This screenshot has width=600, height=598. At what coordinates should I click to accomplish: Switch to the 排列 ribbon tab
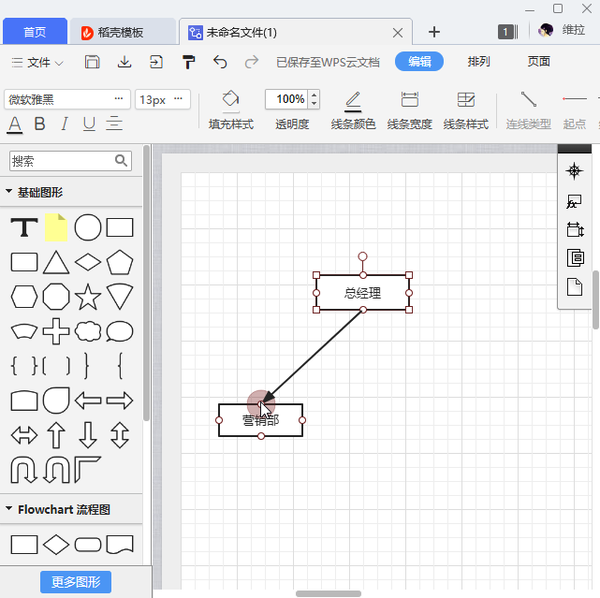[x=479, y=62]
